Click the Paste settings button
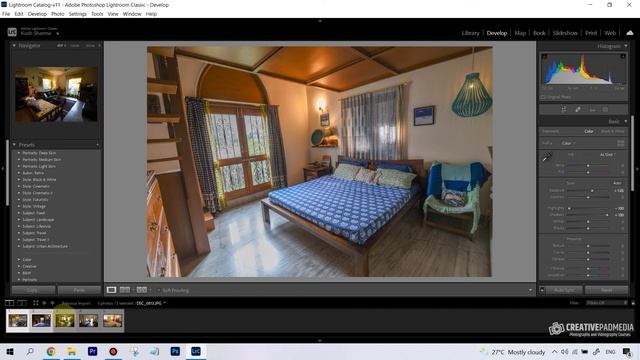The width and height of the screenshot is (640, 360). [x=79, y=290]
